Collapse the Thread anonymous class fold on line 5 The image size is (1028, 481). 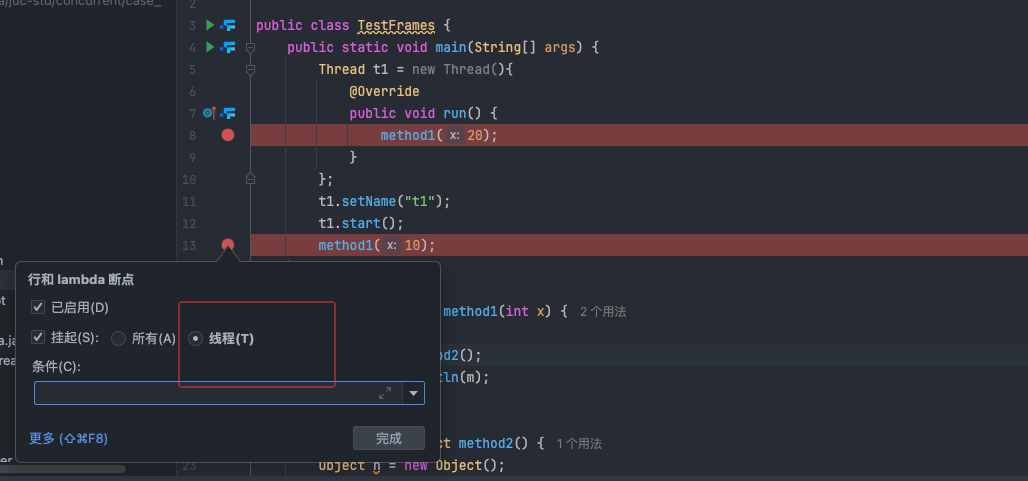250,69
